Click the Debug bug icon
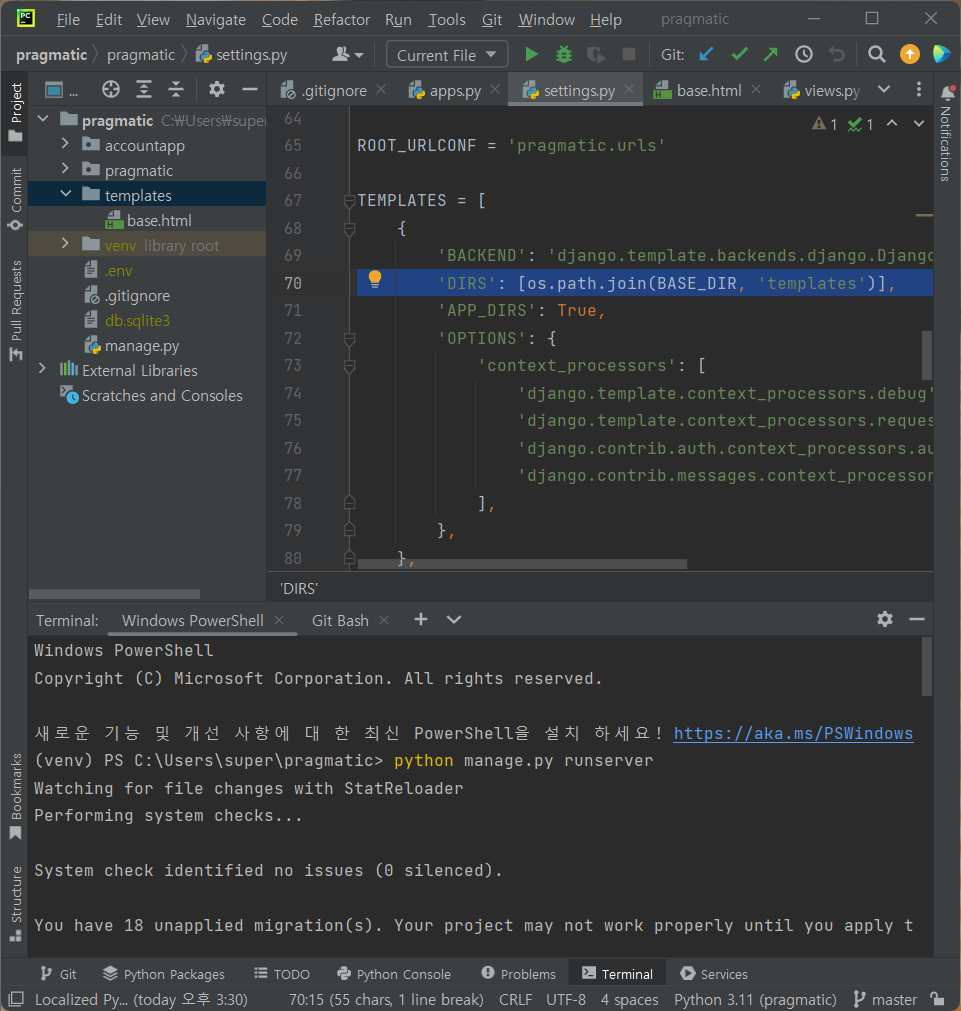This screenshot has height=1011, width=961. pyautogui.click(x=564, y=55)
